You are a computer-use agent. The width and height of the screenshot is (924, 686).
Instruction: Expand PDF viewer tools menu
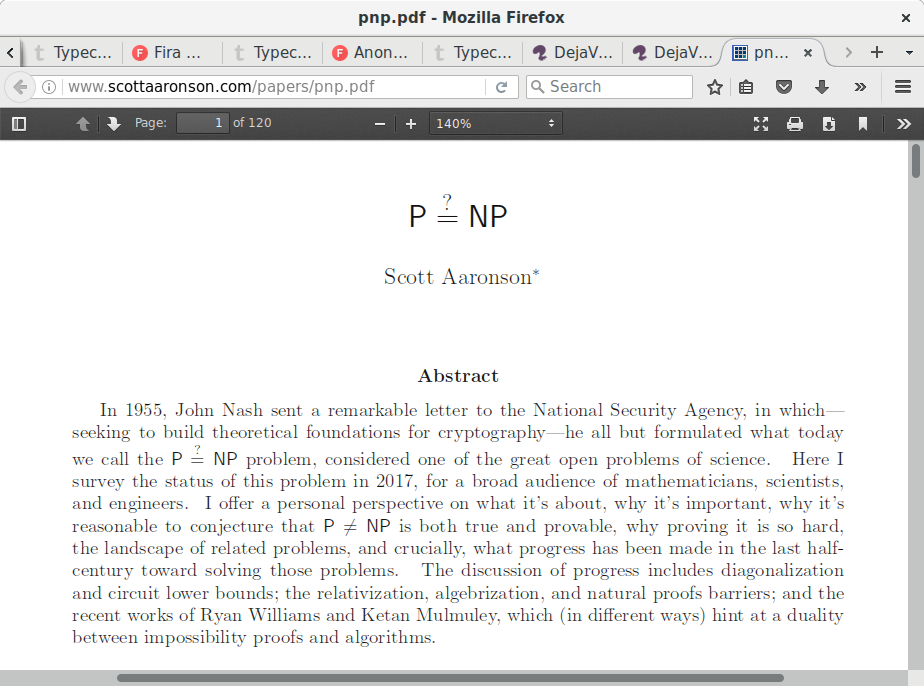[904, 124]
